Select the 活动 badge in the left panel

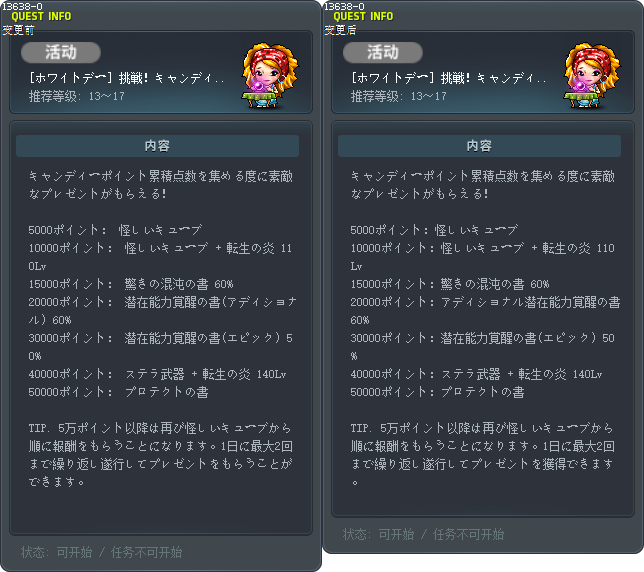click(61, 53)
